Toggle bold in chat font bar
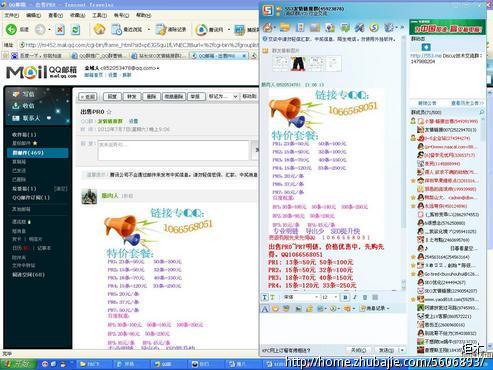 pyautogui.click(x=345, y=297)
